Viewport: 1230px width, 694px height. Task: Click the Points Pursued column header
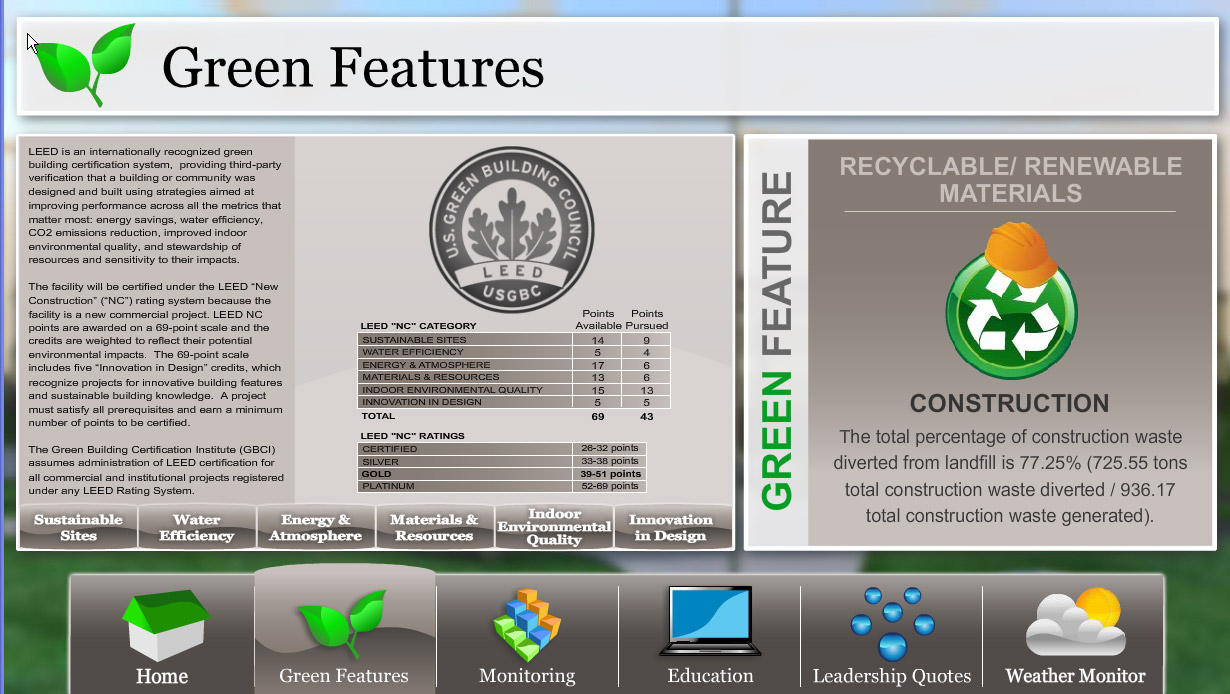[647, 319]
